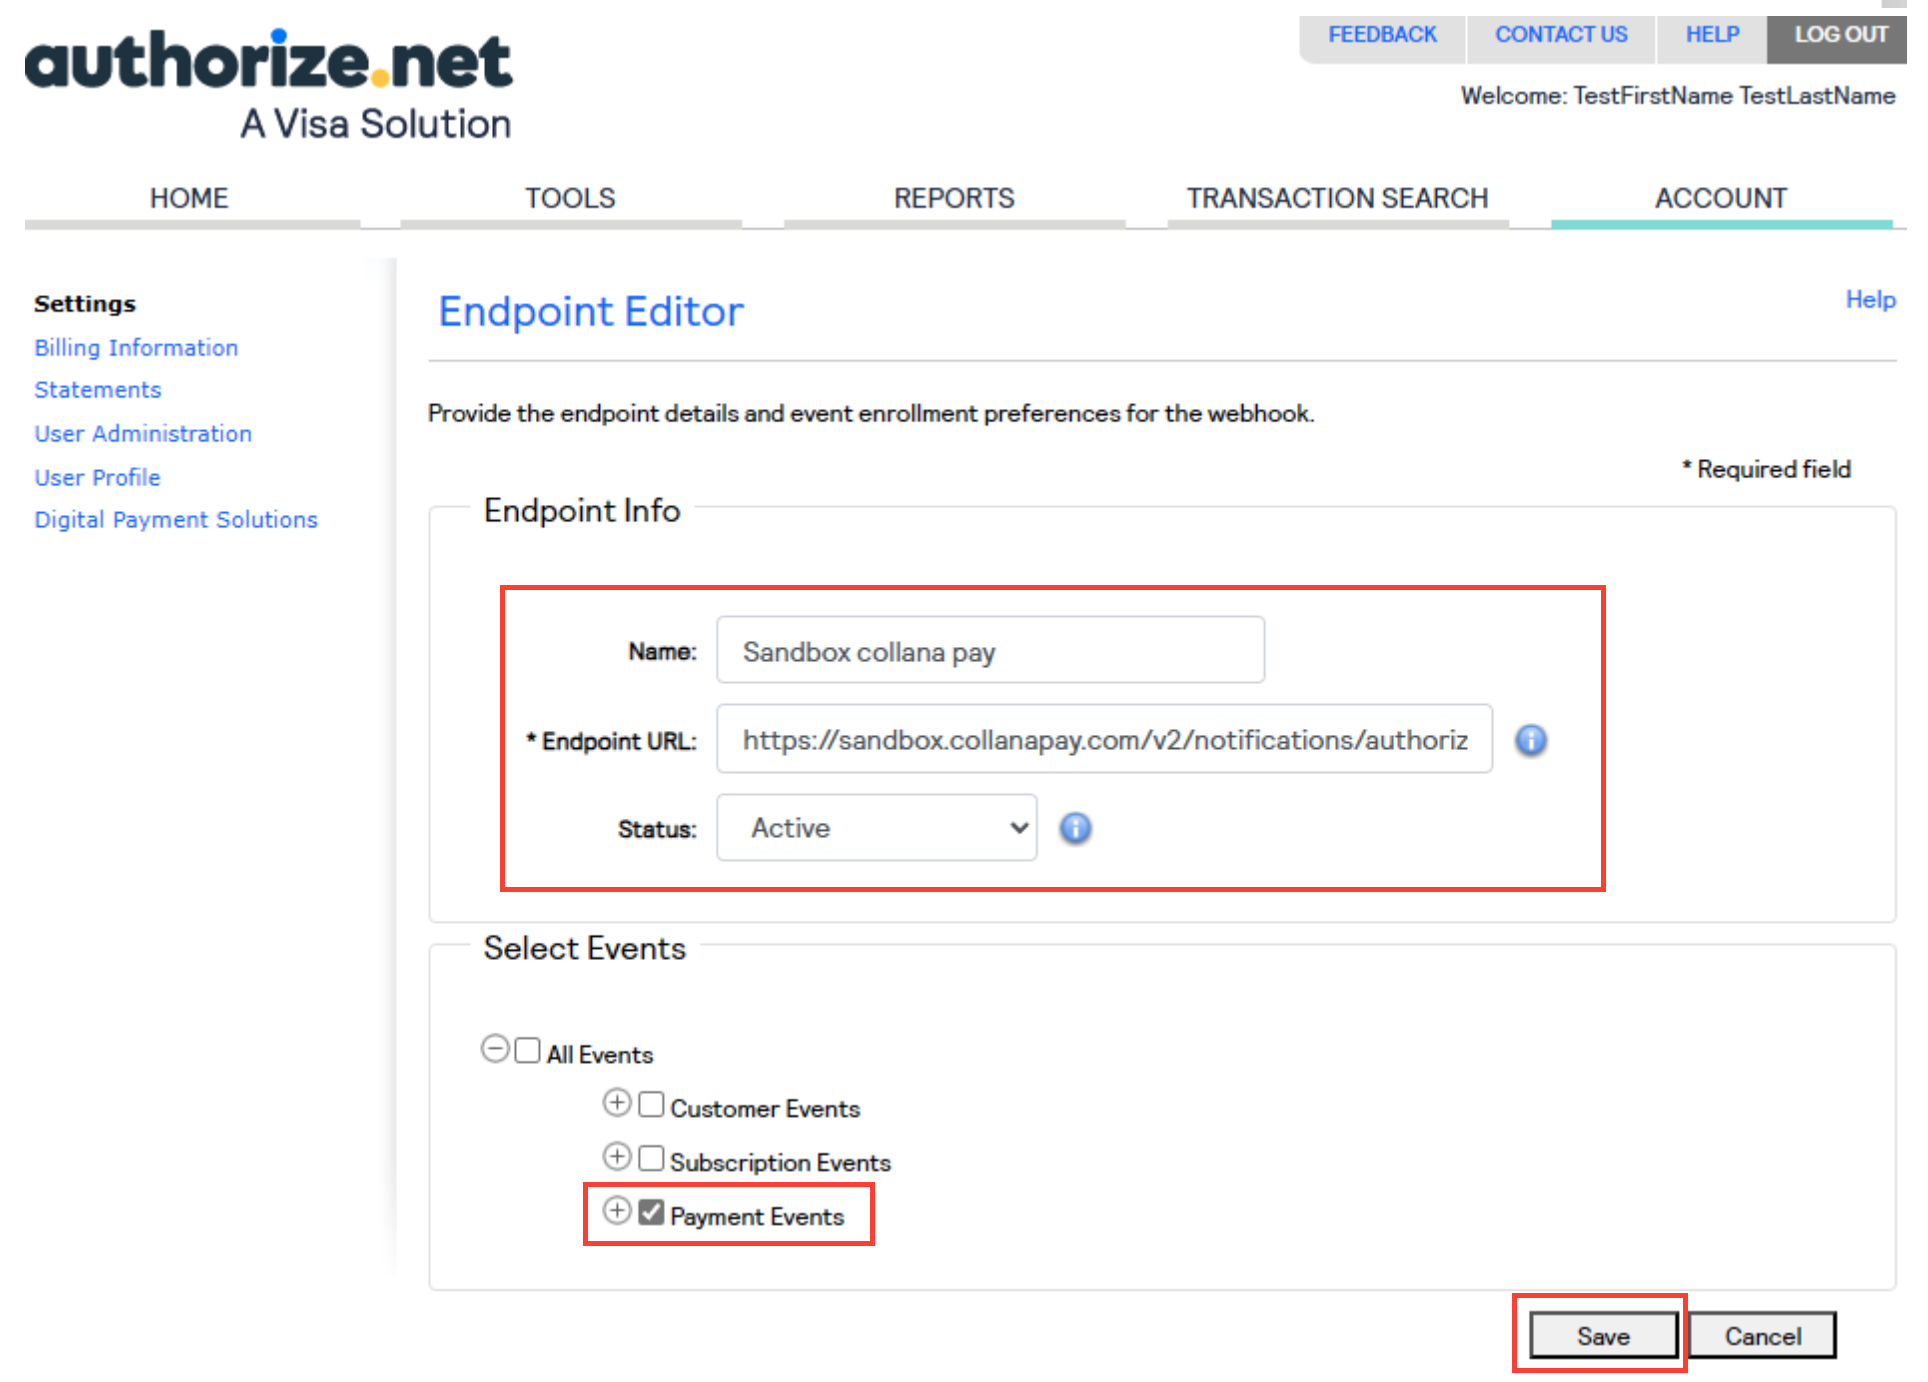Save the endpoint configuration
This screenshot has height=1382, width=1928.
pos(1603,1336)
